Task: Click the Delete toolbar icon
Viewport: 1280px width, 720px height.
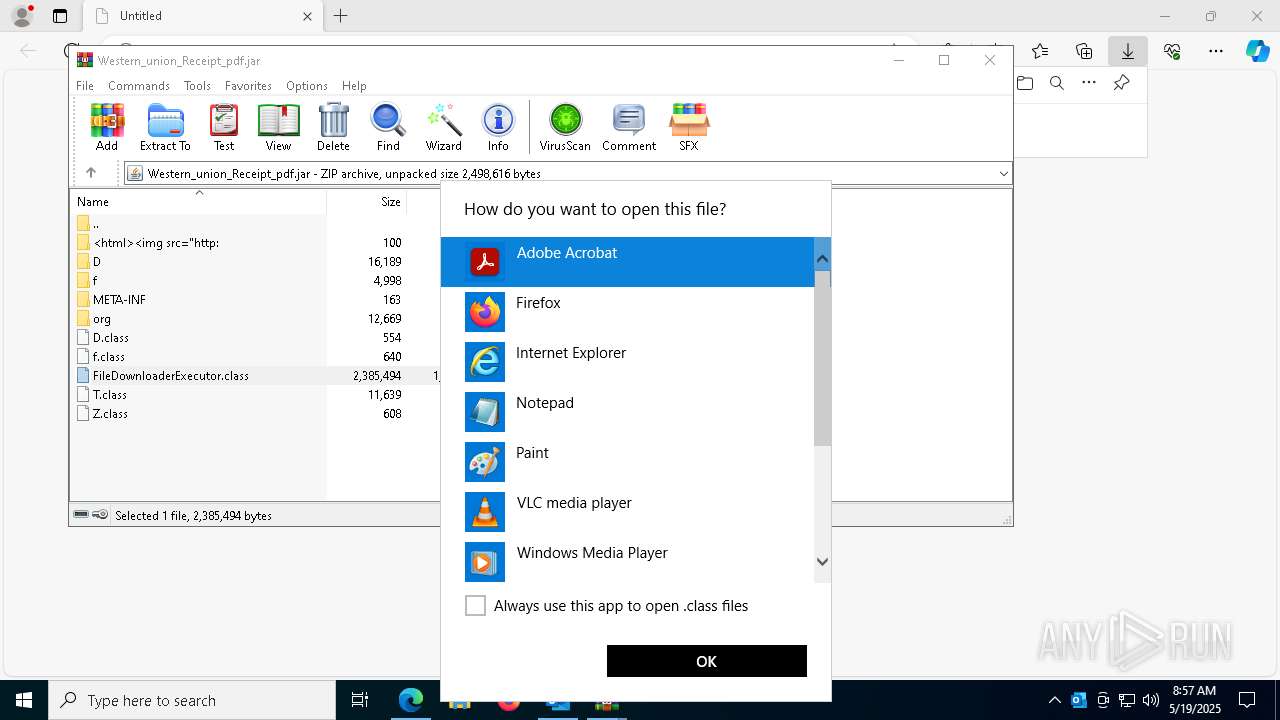Action: tap(333, 127)
